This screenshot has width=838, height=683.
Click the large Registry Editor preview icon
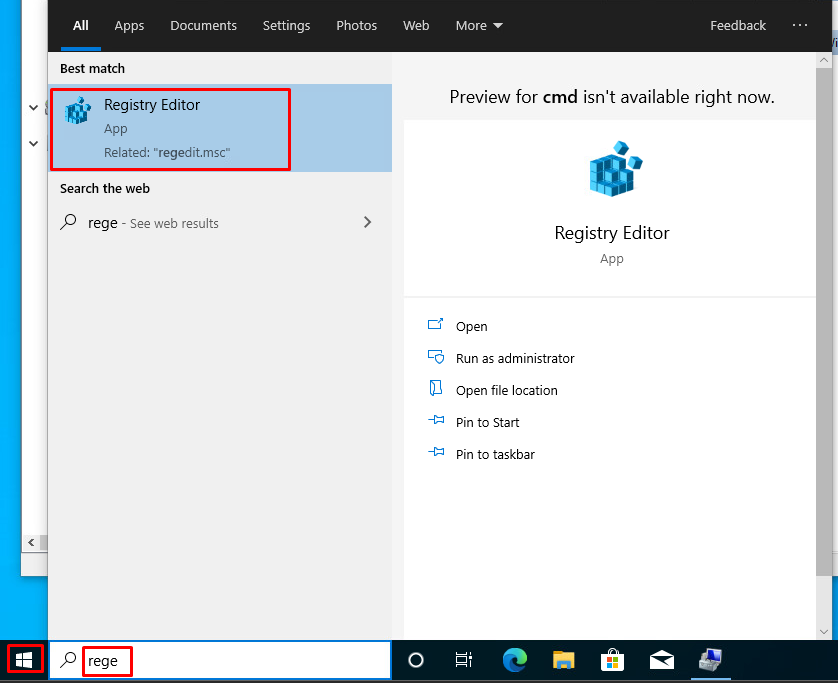coord(615,169)
